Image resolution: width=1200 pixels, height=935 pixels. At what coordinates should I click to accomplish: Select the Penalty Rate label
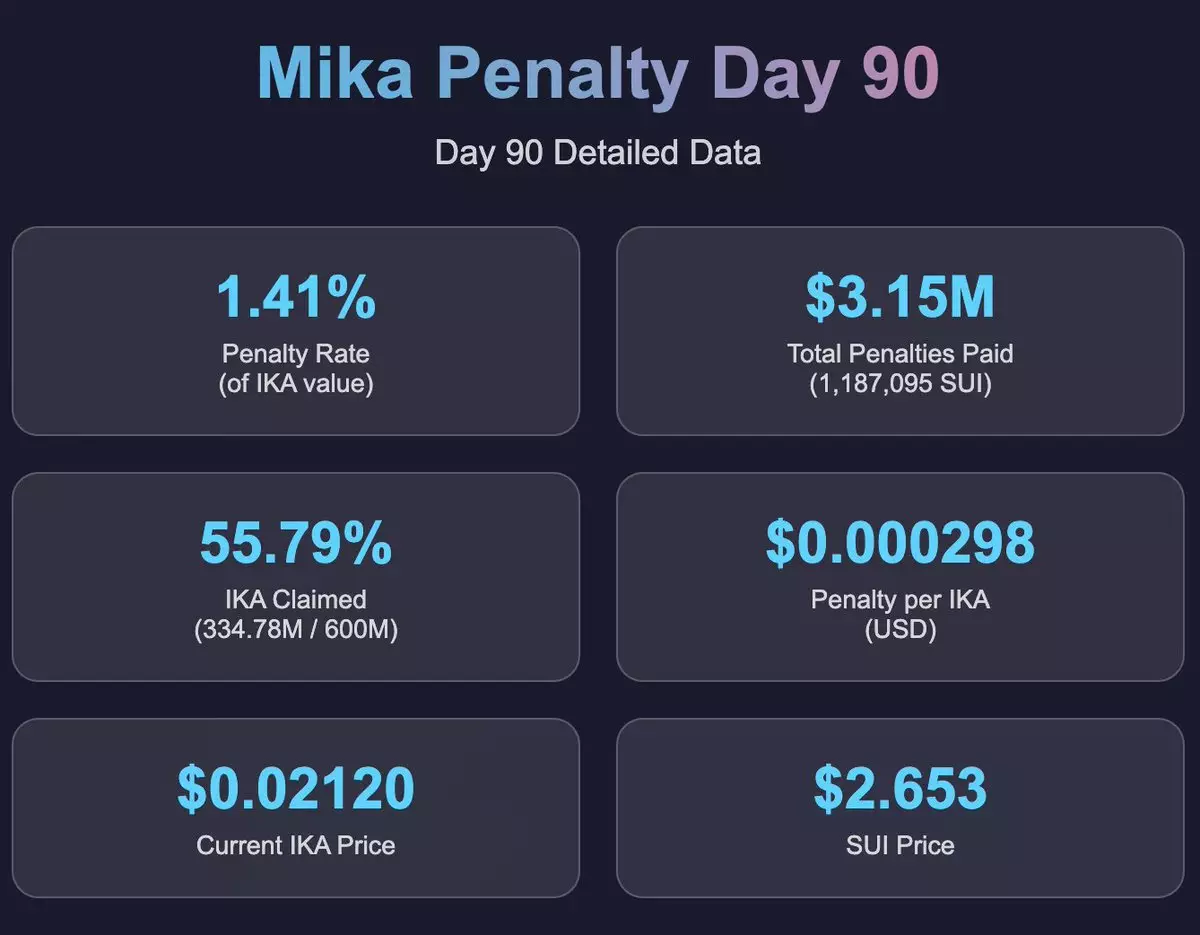point(296,353)
